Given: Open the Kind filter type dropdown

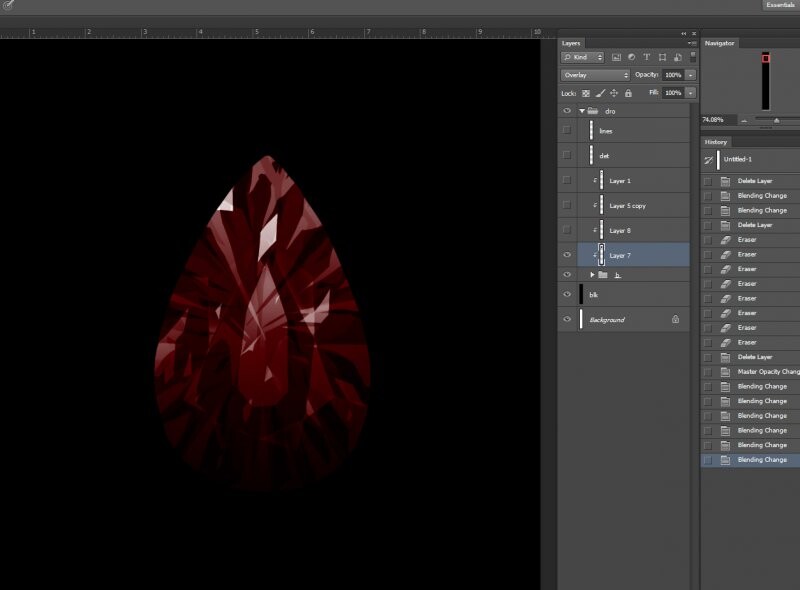Looking at the screenshot, I should coord(582,58).
